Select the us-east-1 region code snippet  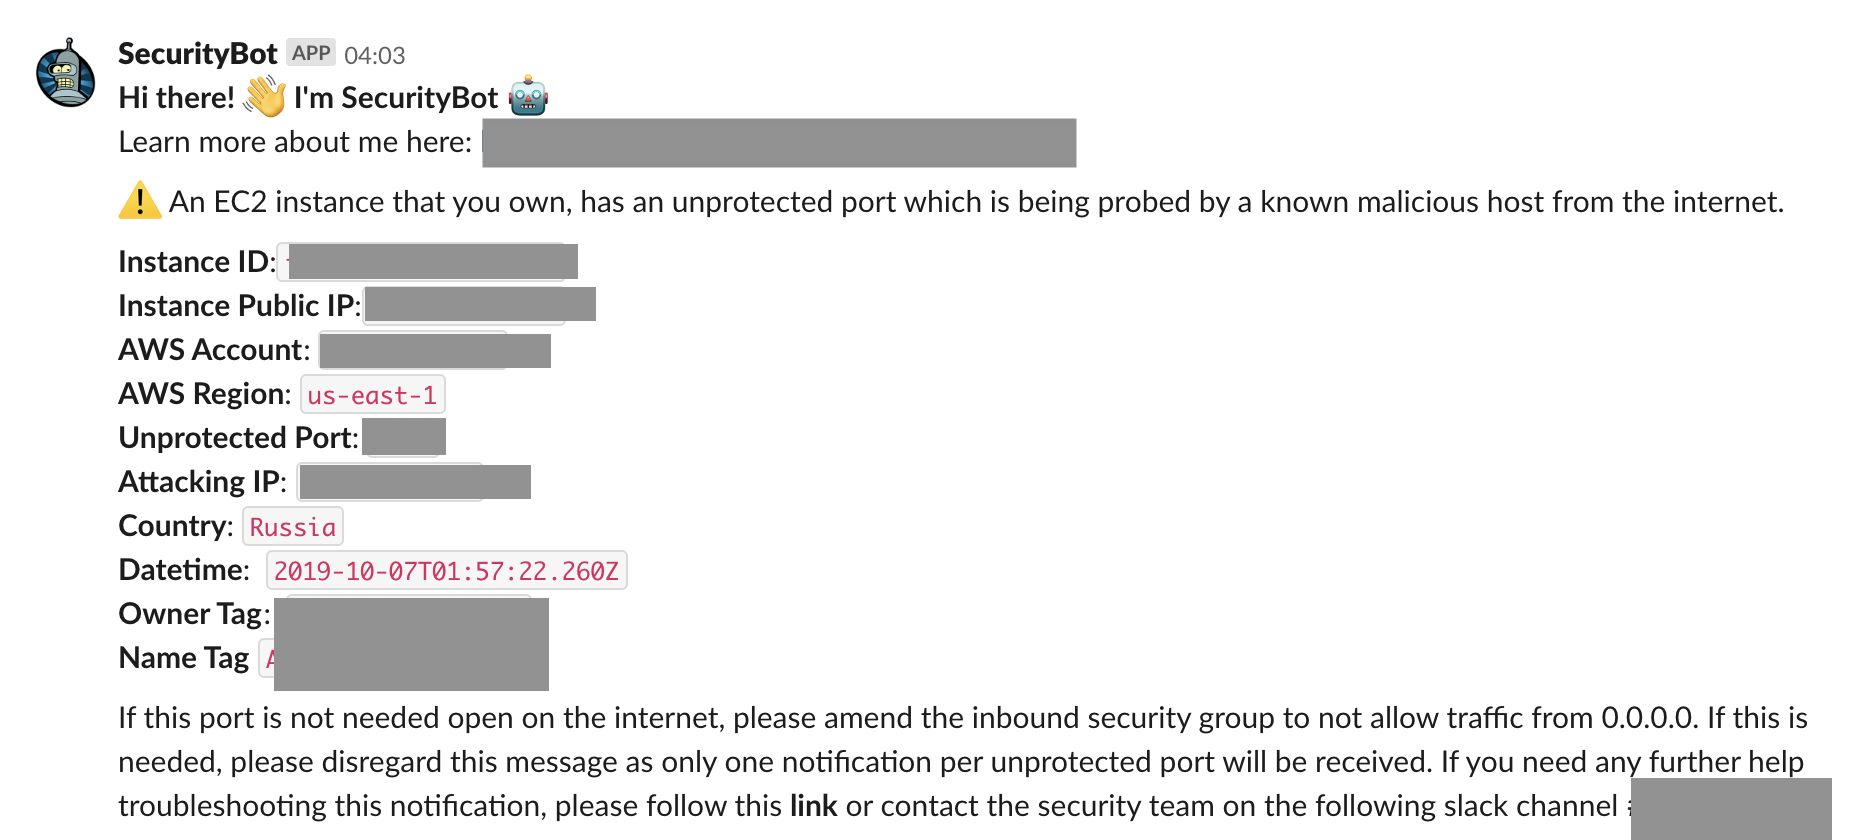click(x=371, y=394)
